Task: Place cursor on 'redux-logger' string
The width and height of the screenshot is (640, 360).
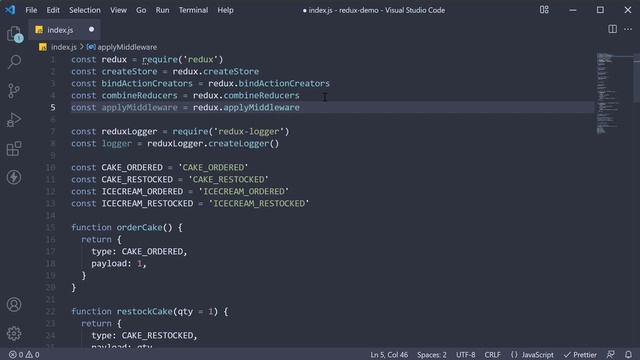Action: coord(249,131)
